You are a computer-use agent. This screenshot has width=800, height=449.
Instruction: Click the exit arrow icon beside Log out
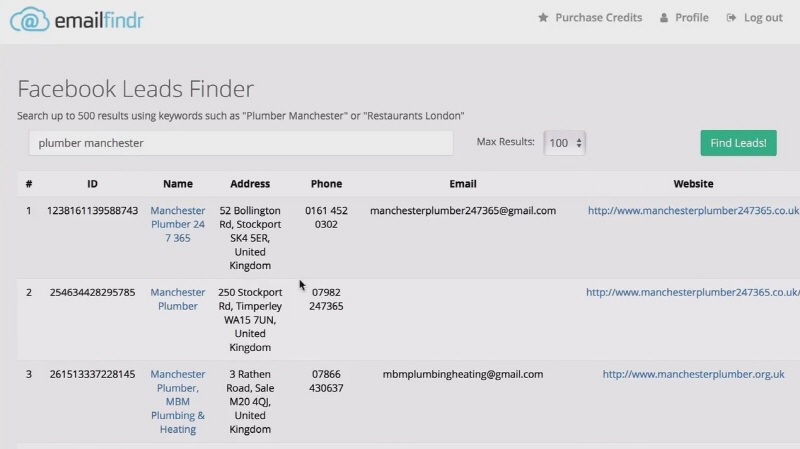point(731,17)
